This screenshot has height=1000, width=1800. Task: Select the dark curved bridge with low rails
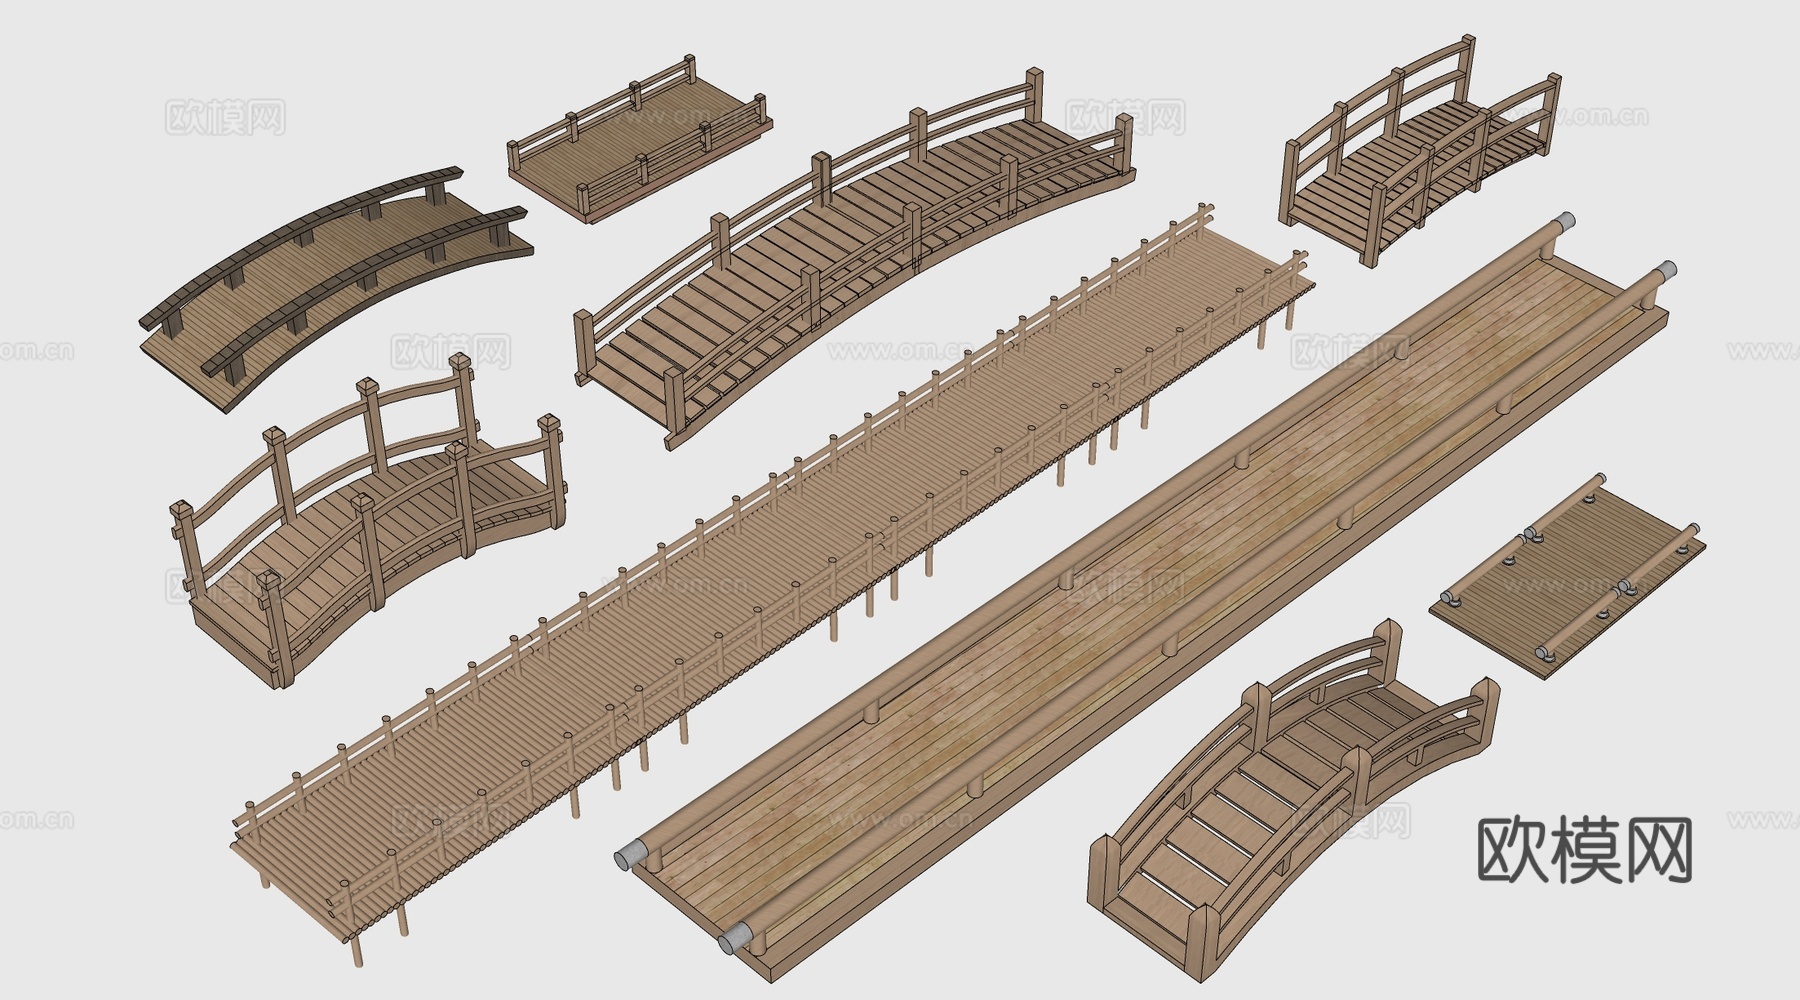click(335, 289)
